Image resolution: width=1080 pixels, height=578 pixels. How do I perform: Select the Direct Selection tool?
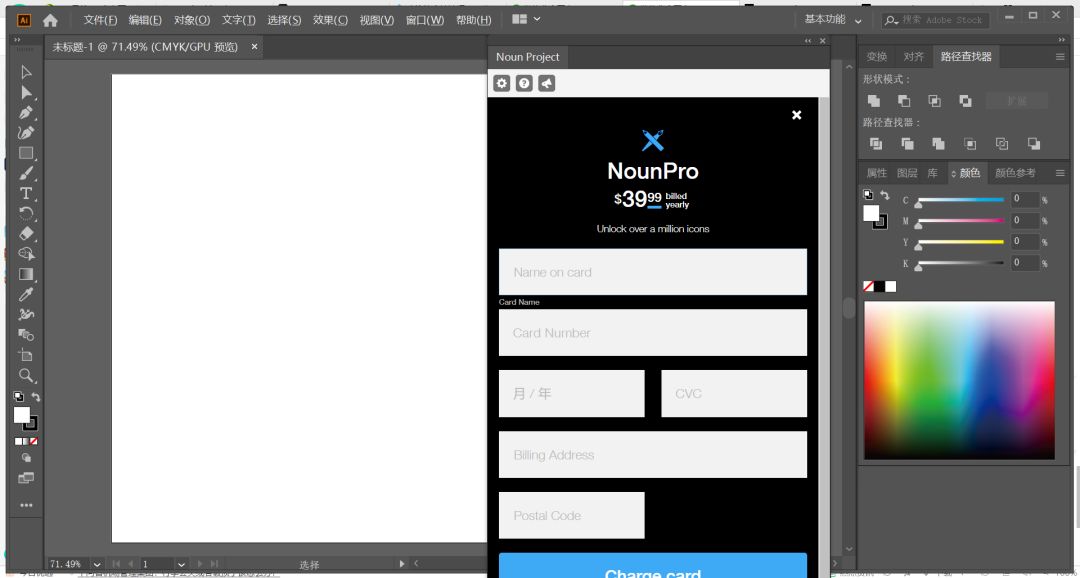(x=26, y=92)
